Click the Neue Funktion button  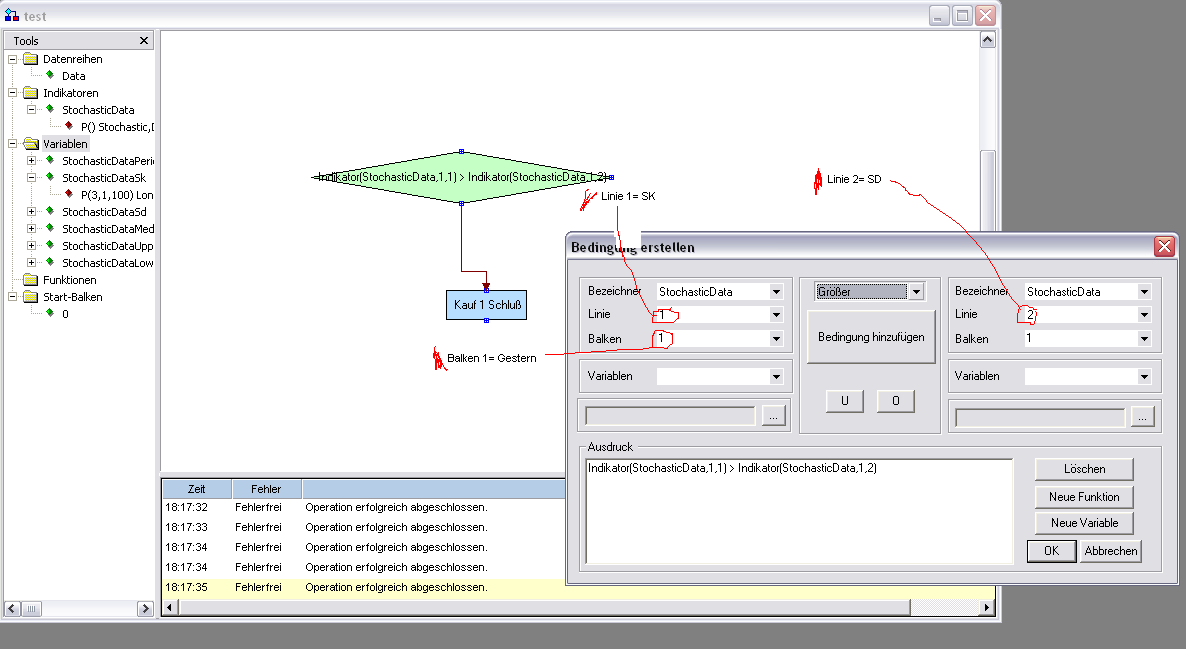(x=1084, y=497)
